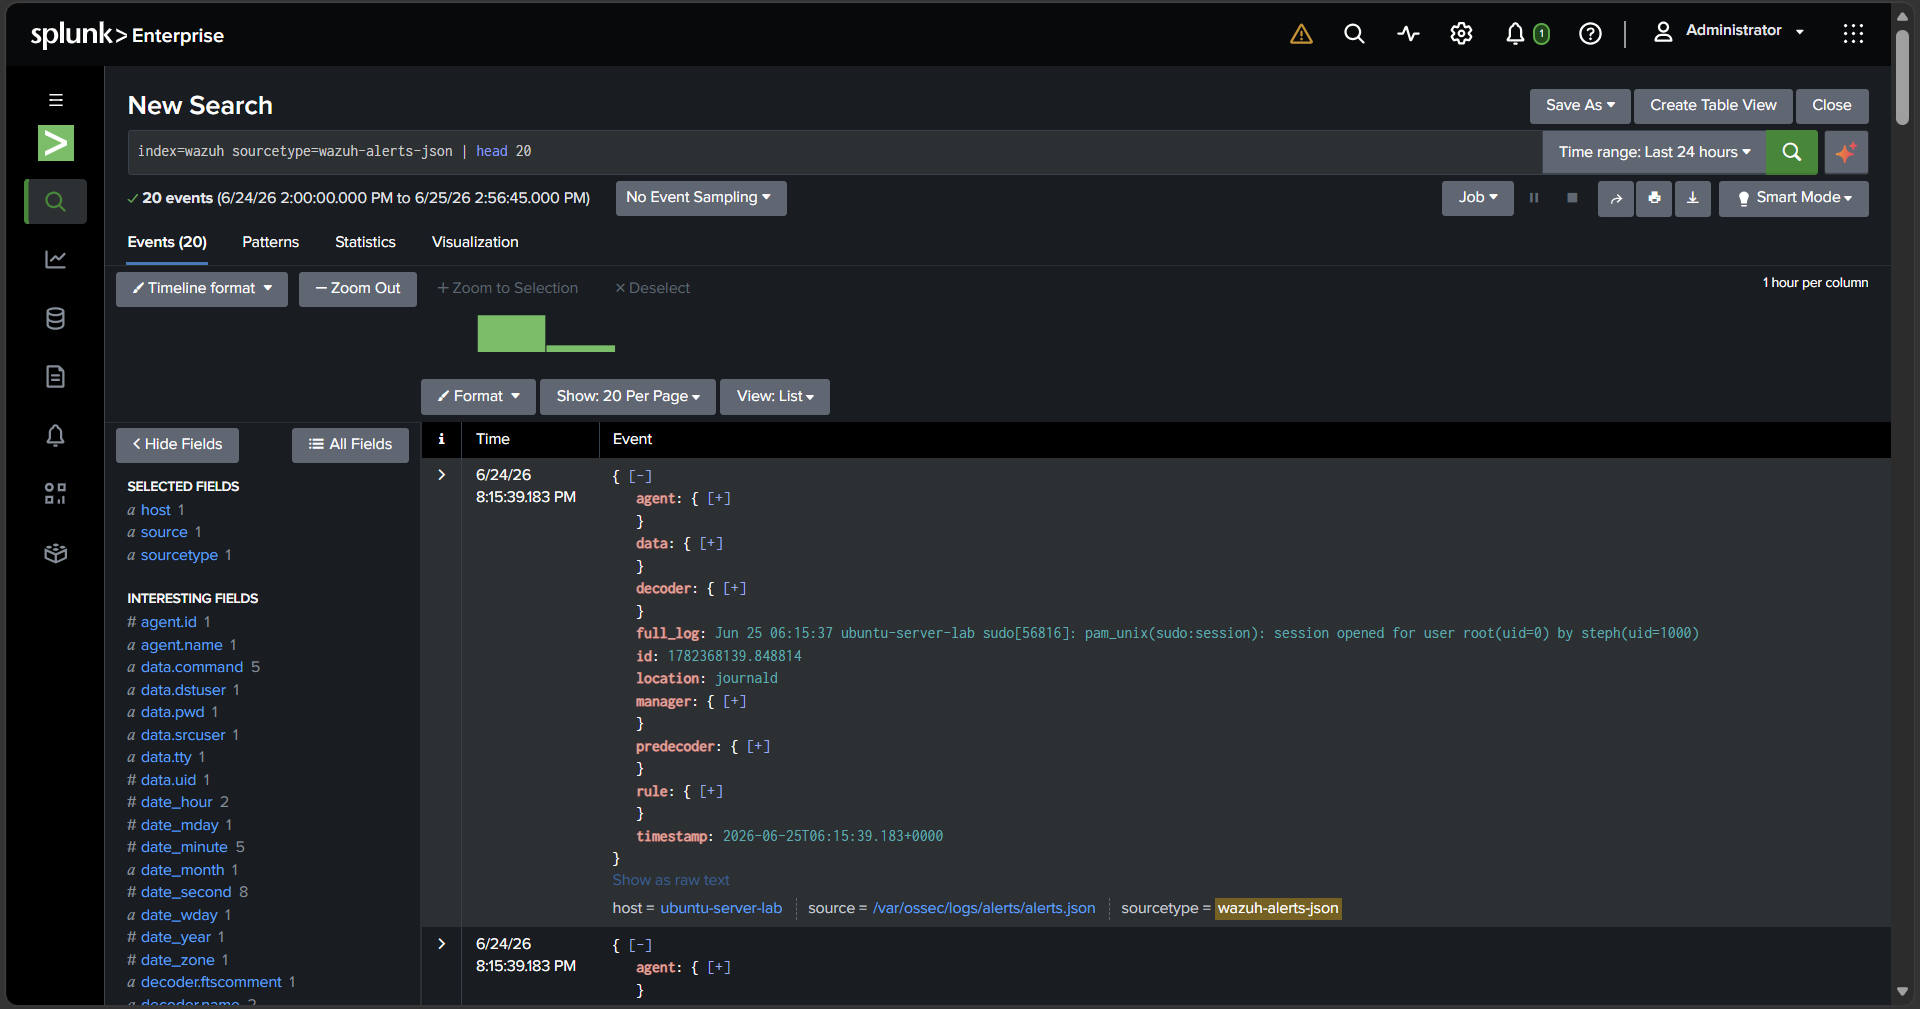The image size is (1920, 1009).
Task: Click the Hide Fields button
Action: tap(177, 444)
